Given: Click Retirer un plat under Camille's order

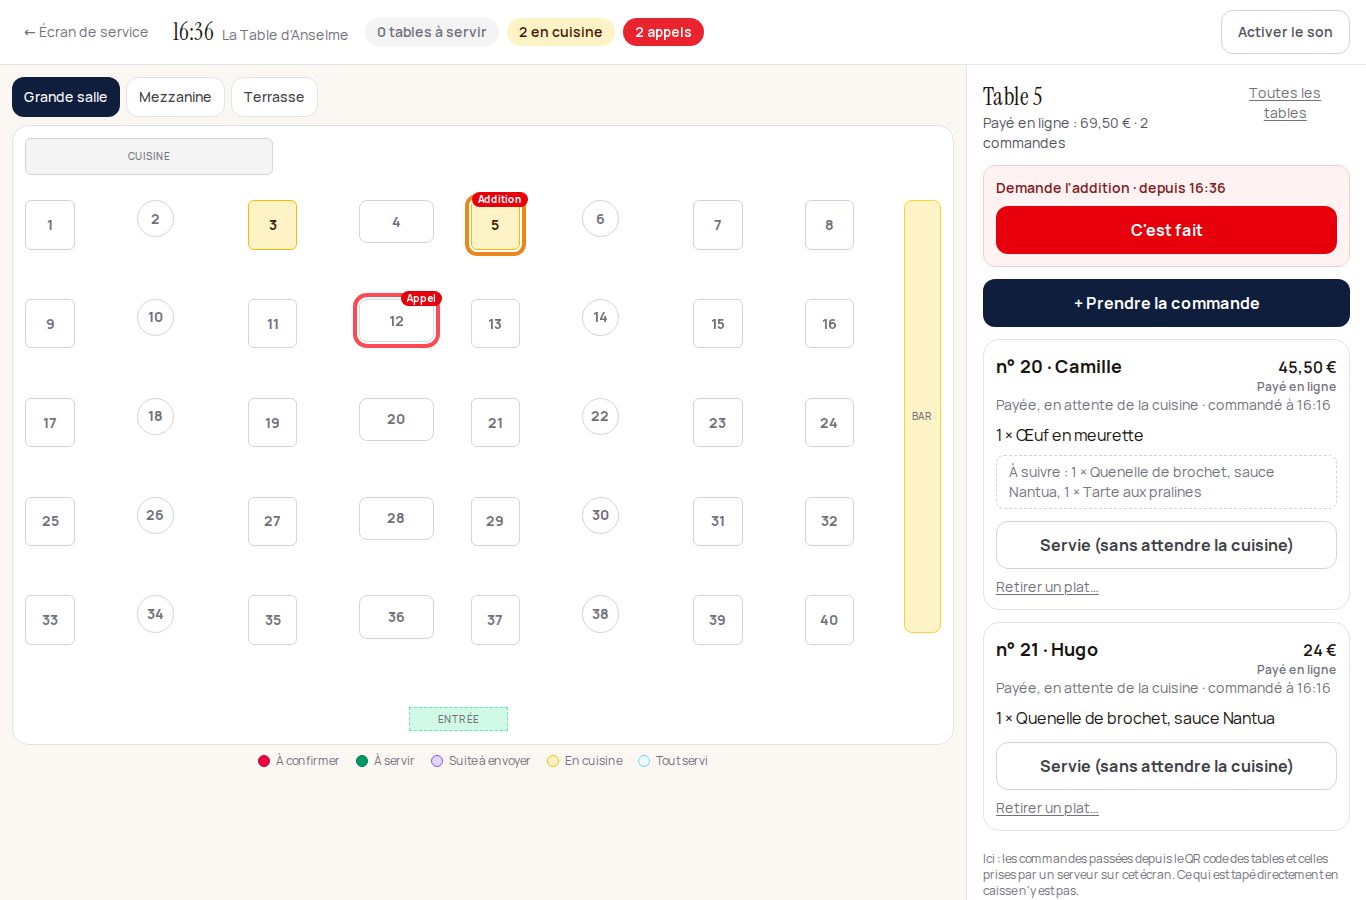Looking at the screenshot, I should click(1047, 587).
